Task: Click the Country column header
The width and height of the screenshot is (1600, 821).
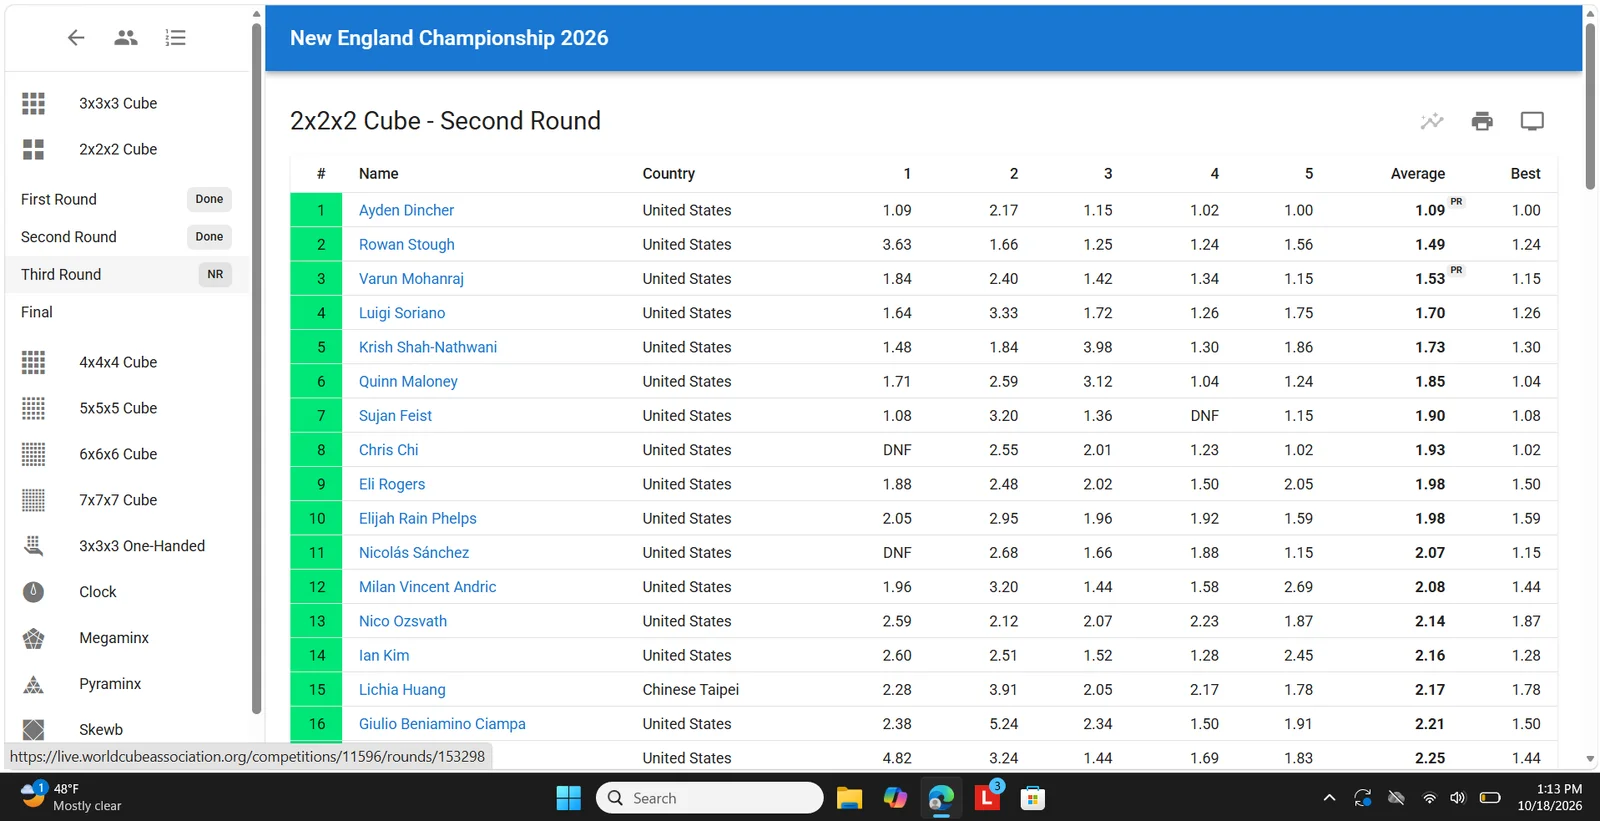Action: tap(668, 173)
